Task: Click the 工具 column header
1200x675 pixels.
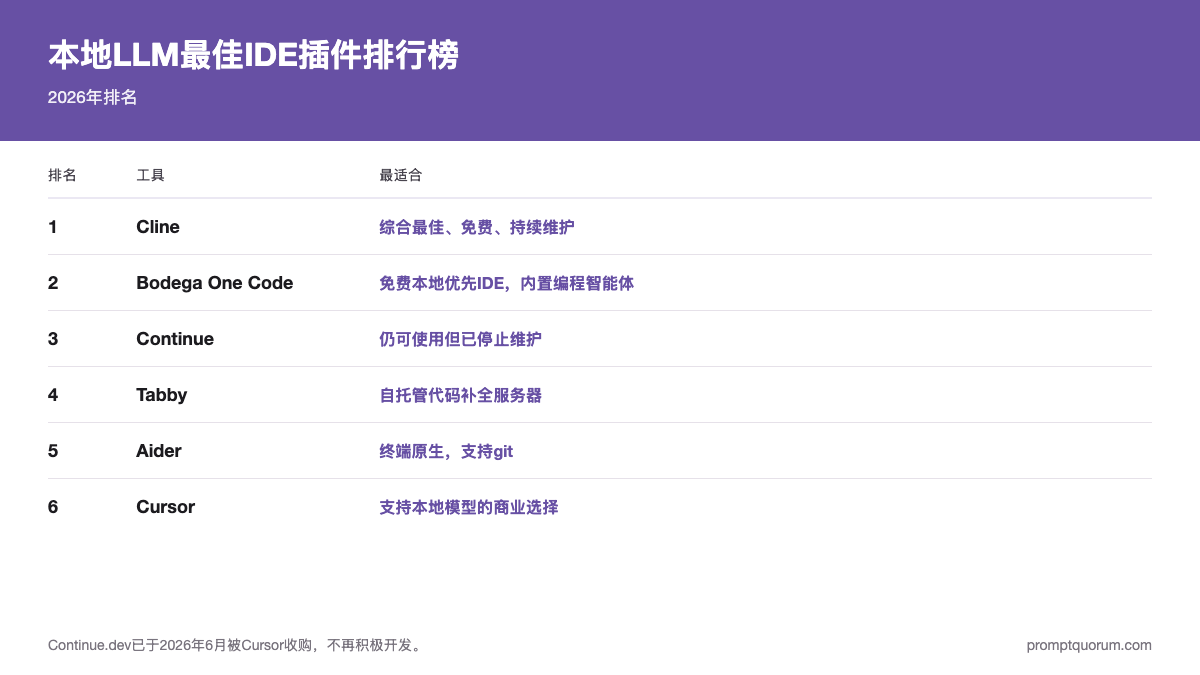Action: (x=150, y=175)
